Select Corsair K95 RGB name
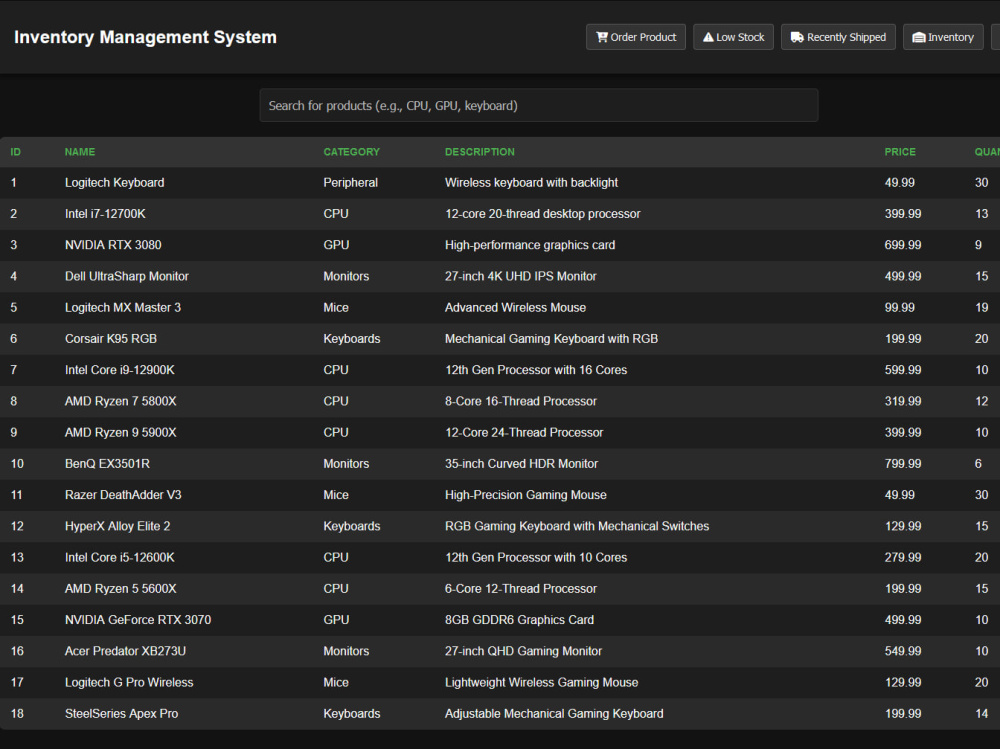This screenshot has width=1000, height=749. pyautogui.click(x=111, y=339)
